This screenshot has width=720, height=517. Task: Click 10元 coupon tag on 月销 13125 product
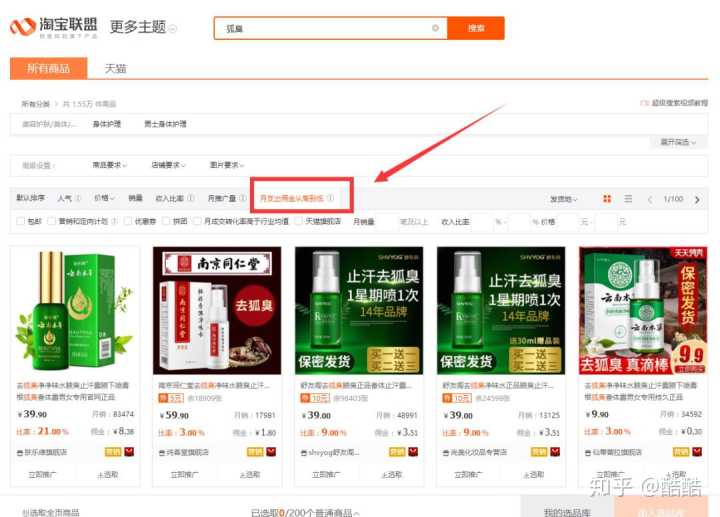pyautogui.click(x=457, y=398)
